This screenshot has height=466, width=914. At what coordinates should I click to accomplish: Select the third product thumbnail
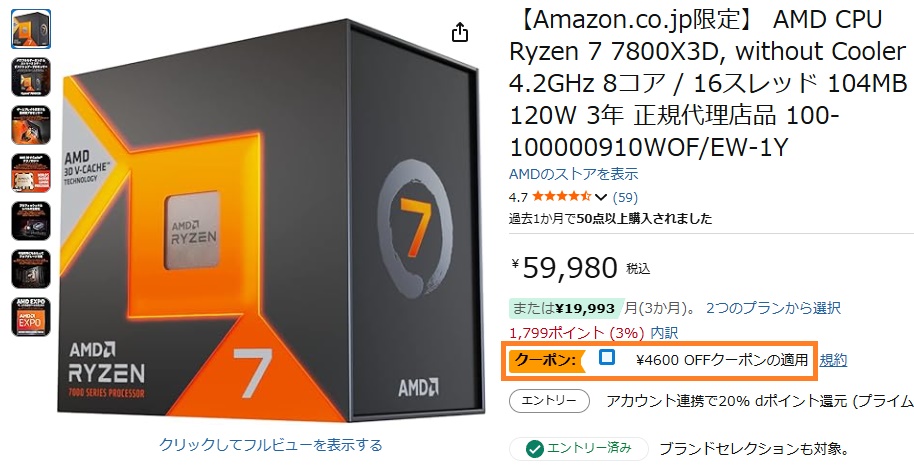(x=31, y=125)
